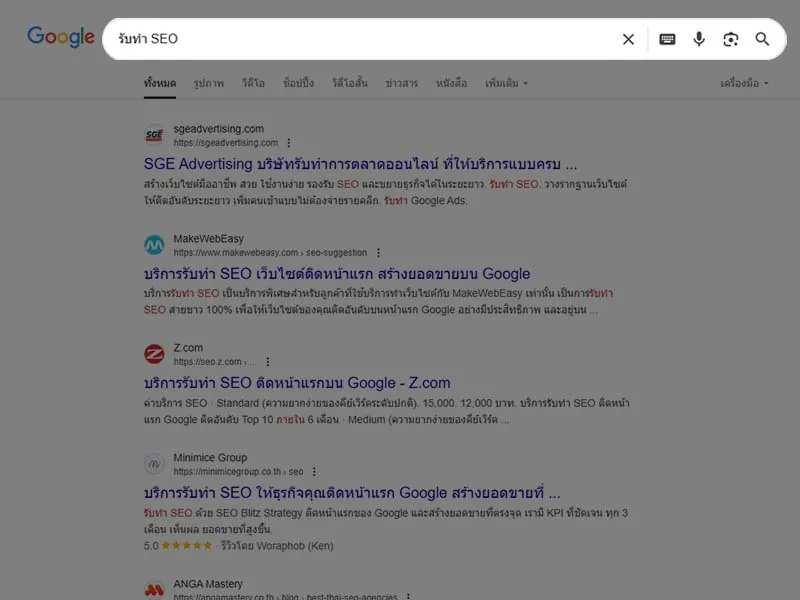
Task: Open the MakeWebEasy SEO service title link
Action: click(x=337, y=274)
